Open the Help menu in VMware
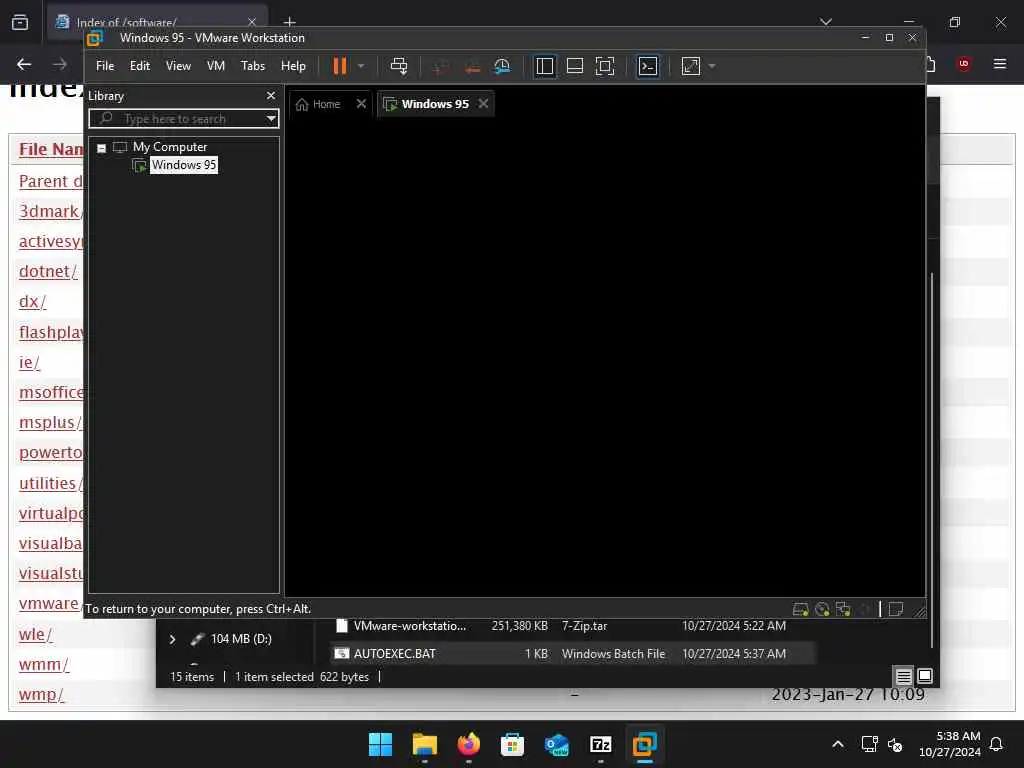The height and width of the screenshot is (768, 1024). click(293, 66)
